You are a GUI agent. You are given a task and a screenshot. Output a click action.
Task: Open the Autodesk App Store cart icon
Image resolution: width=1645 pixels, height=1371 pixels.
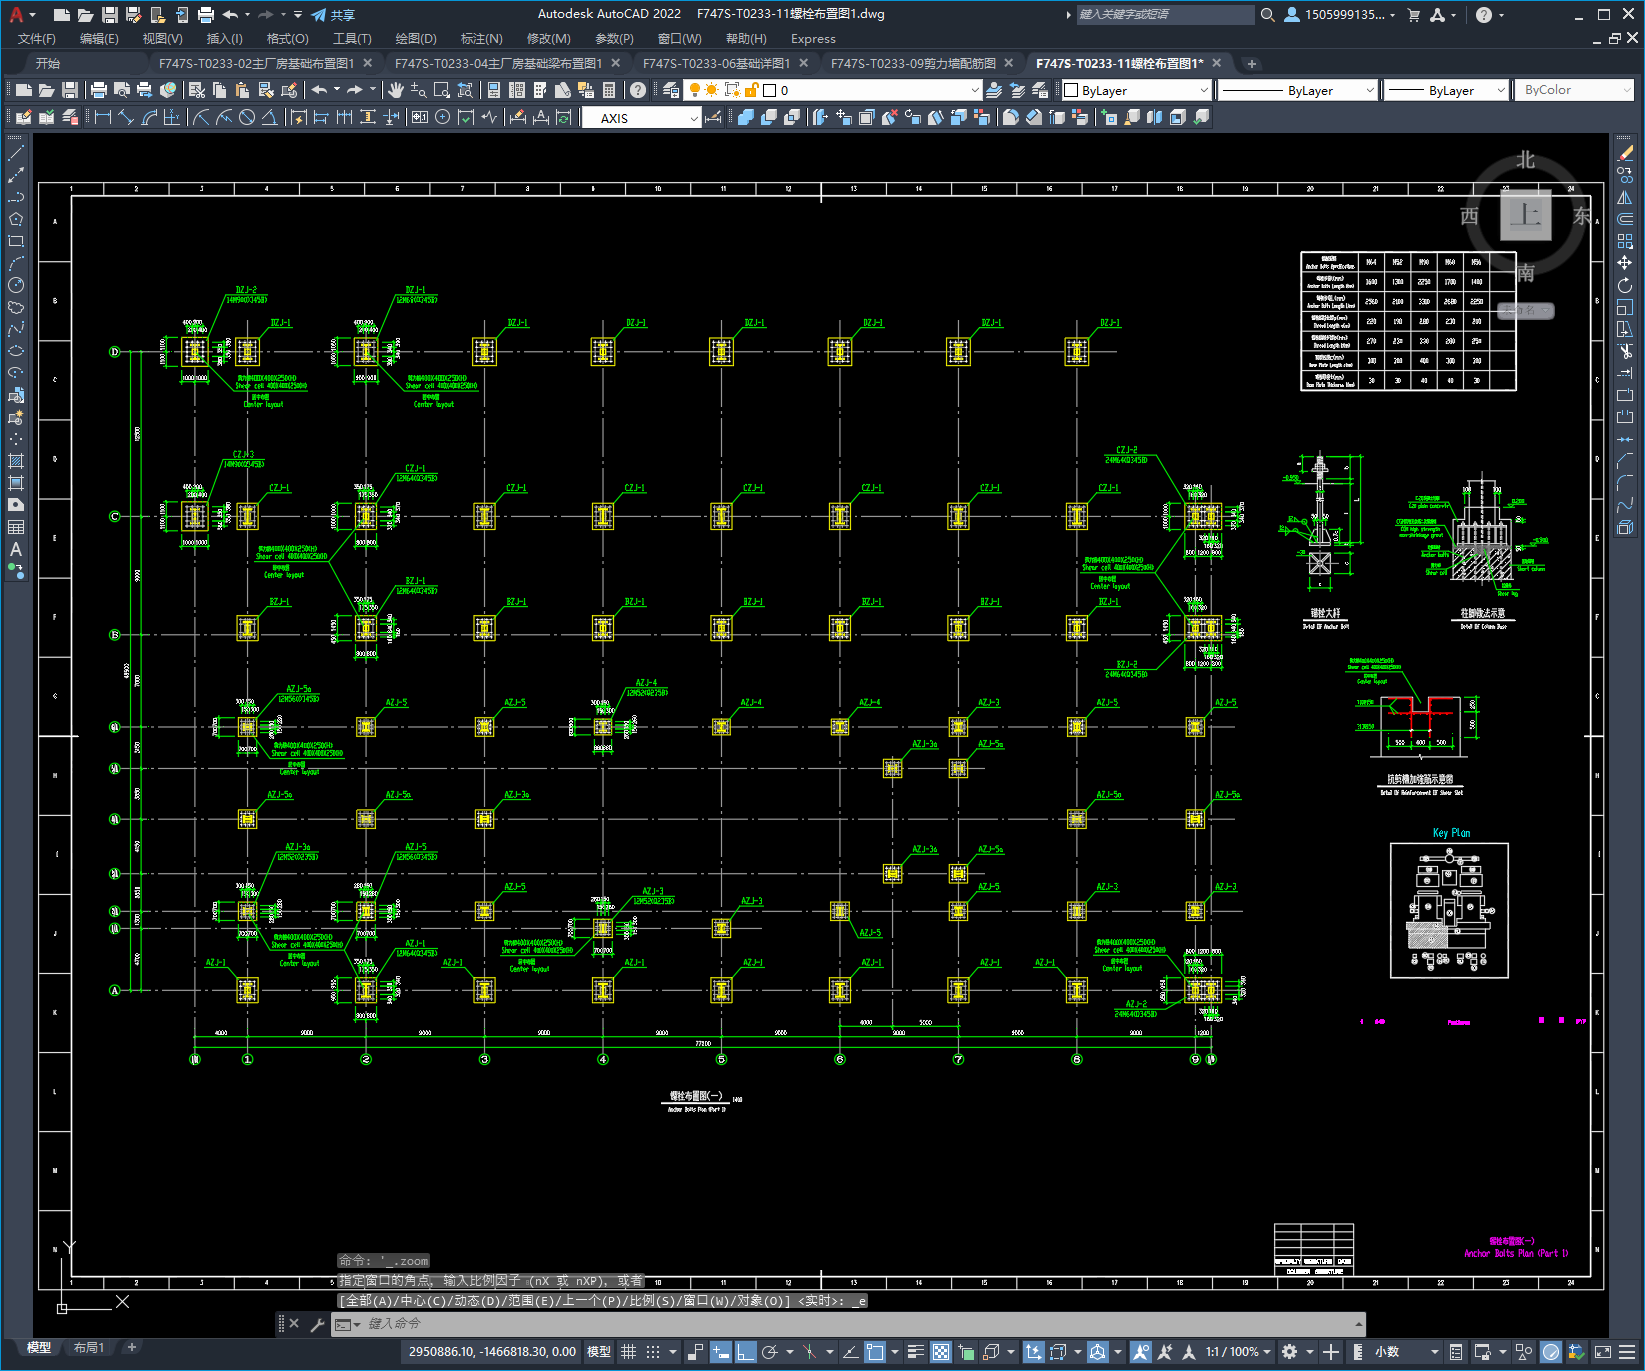click(x=1414, y=15)
